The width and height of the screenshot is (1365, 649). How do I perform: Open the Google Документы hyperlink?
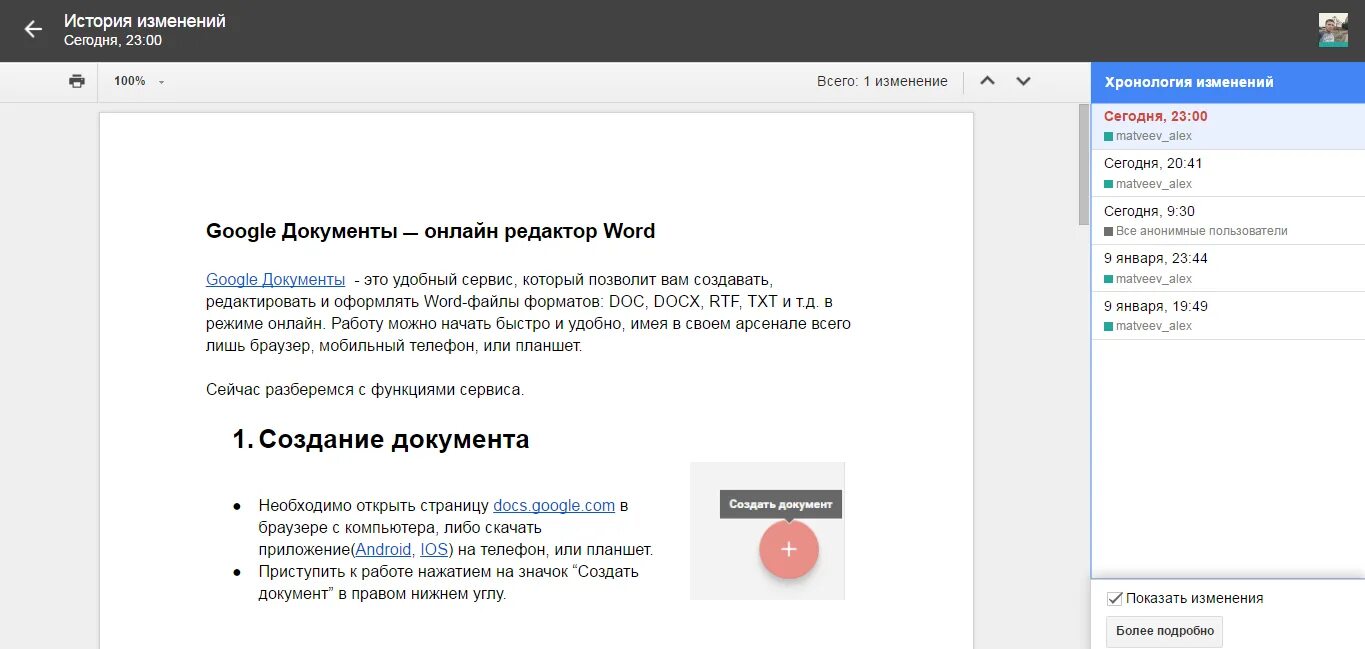275,279
